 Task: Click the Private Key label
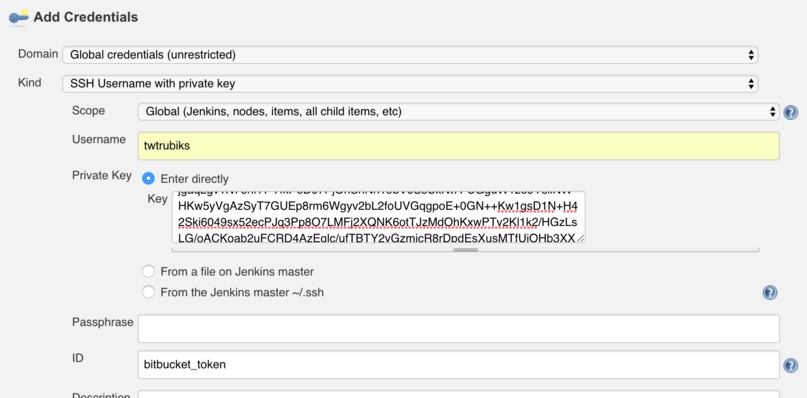pyautogui.click(x=102, y=175)
